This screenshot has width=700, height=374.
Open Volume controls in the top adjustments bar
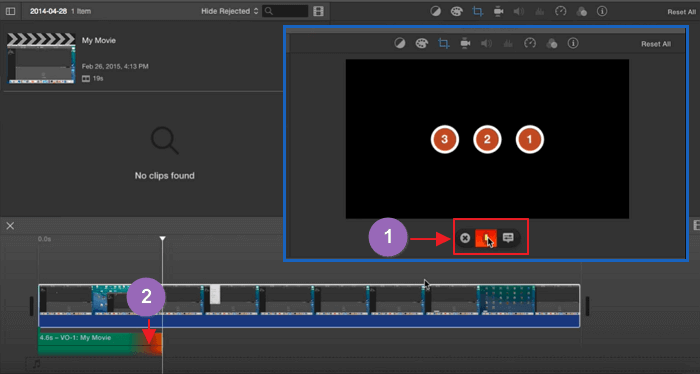pos(519,11)
